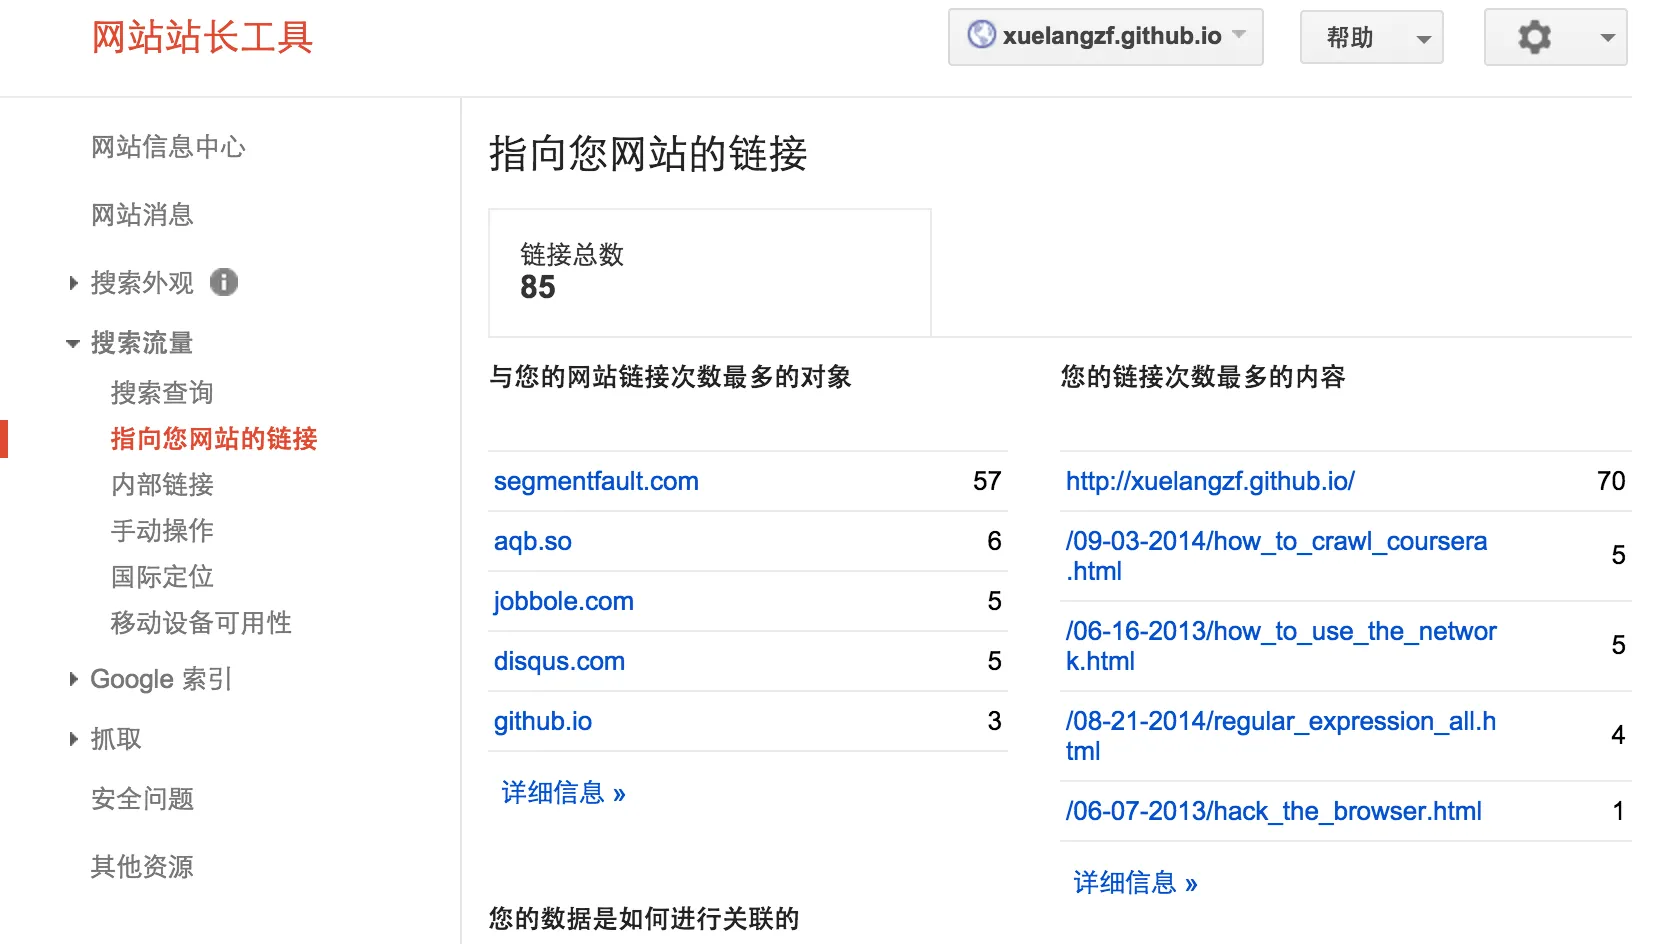Click the 网站站长工具 logo title

coord(202,38)
